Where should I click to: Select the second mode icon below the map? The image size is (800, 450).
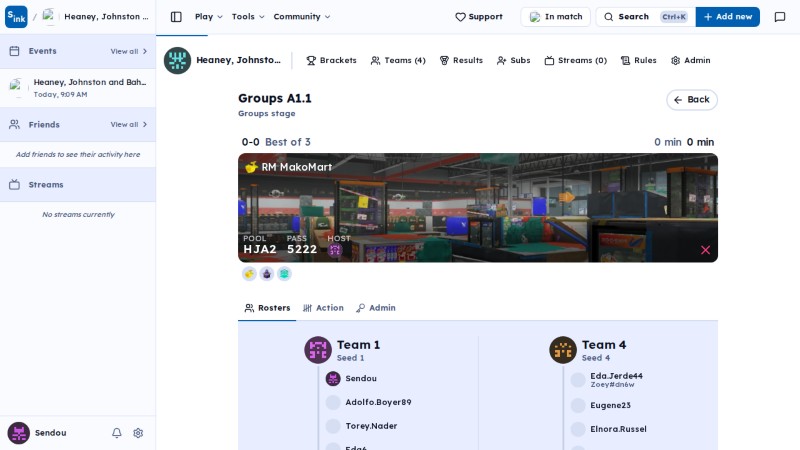(266, 274)
